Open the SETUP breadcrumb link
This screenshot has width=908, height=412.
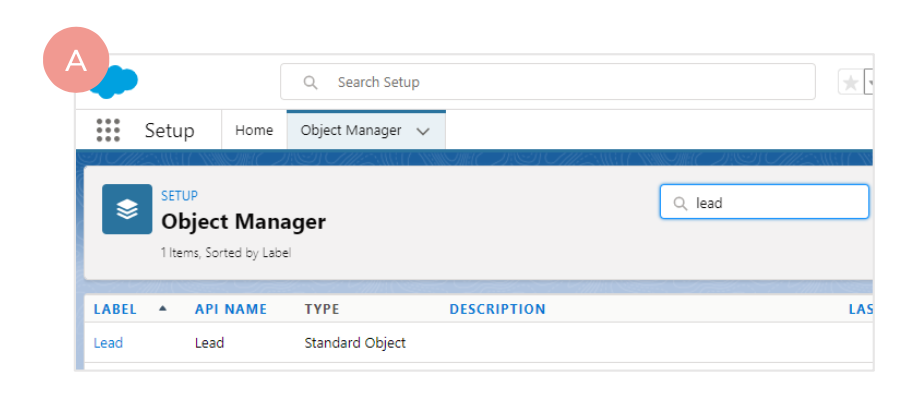[180, 196]
